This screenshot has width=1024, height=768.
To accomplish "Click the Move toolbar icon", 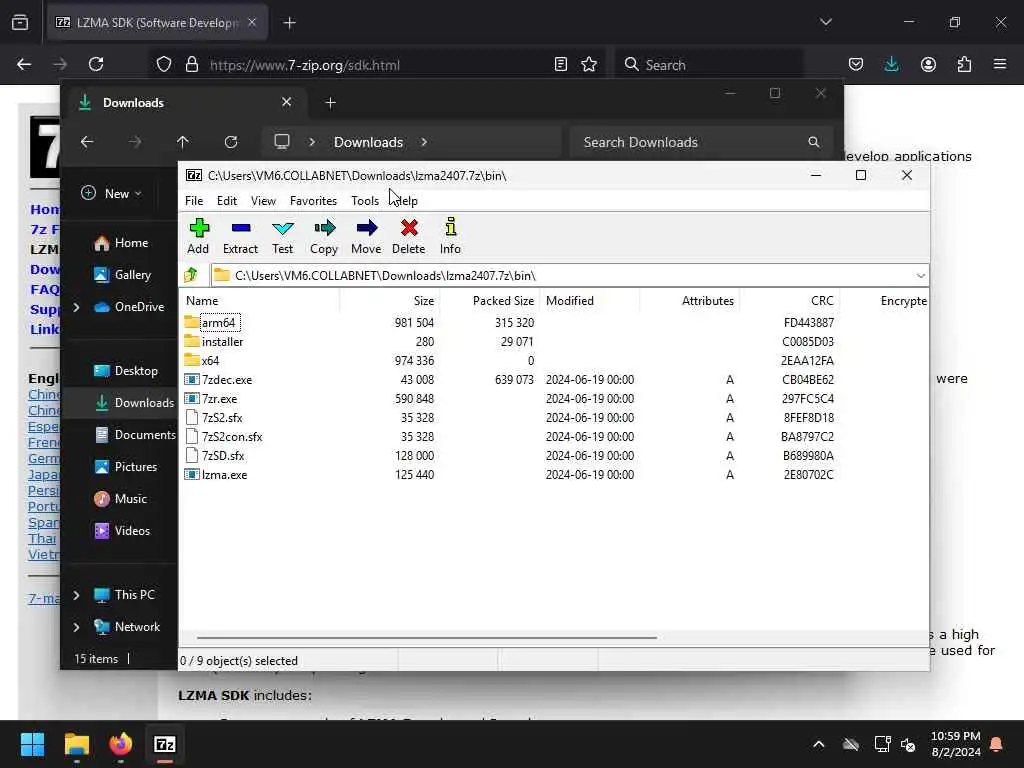I will click(366, 236).
